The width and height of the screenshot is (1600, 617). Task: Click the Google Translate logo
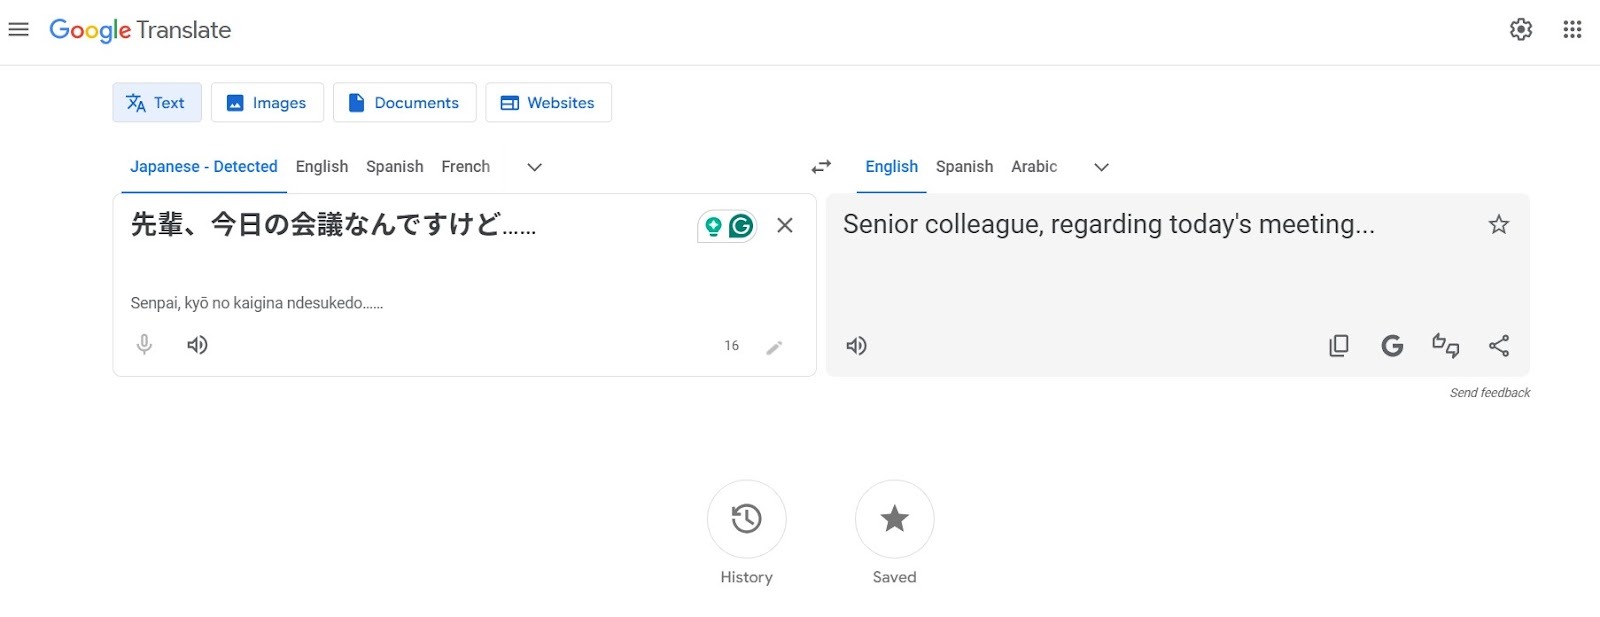140,30
